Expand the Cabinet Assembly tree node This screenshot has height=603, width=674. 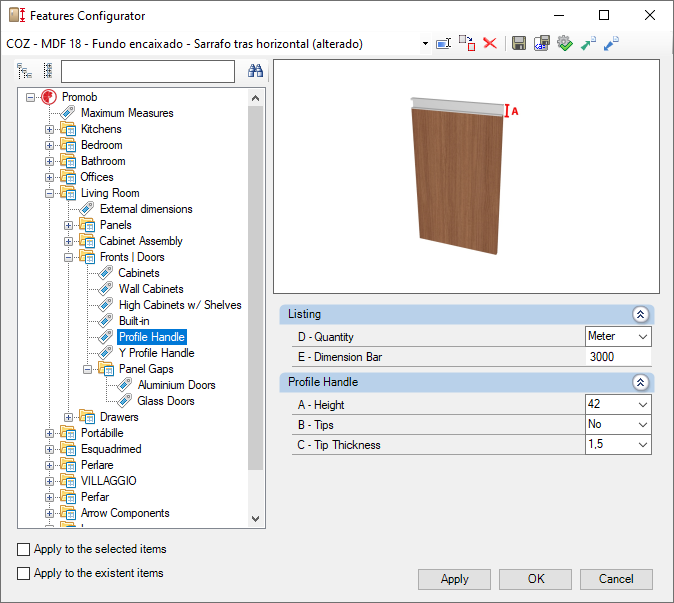(68, 241)
